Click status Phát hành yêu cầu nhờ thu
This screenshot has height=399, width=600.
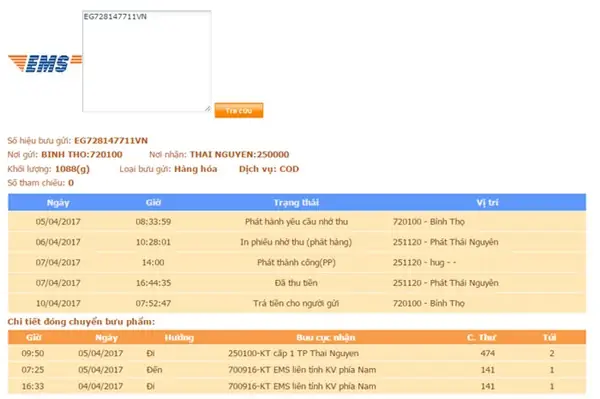(297, 221)
